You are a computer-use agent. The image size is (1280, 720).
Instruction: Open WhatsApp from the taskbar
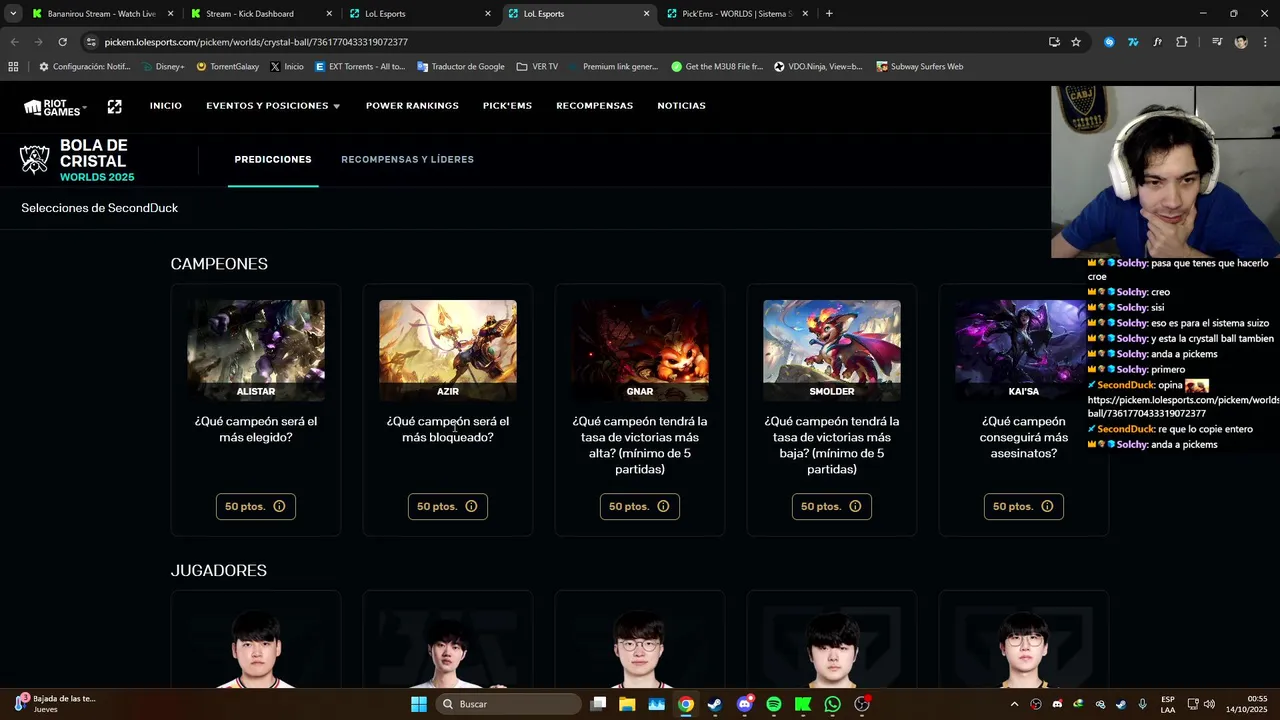click(x=833, y=704)
